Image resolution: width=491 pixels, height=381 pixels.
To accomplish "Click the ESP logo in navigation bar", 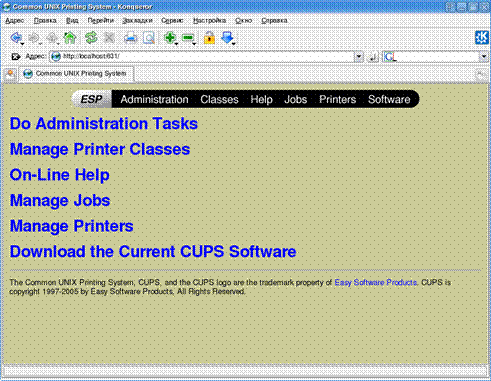I will pyautogui.click(x=92, y=99).
